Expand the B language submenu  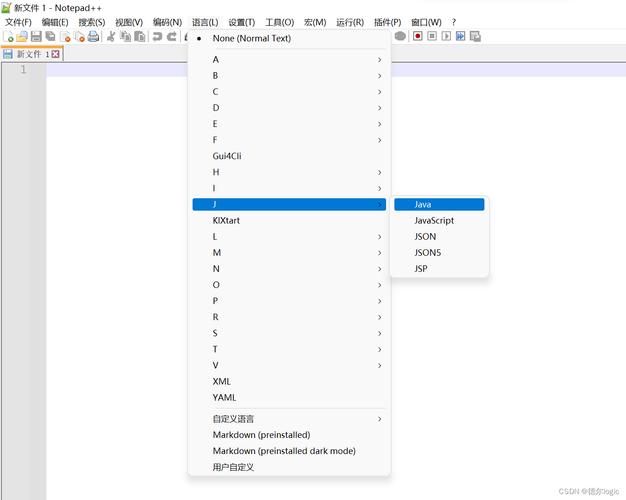pos(289,75)
